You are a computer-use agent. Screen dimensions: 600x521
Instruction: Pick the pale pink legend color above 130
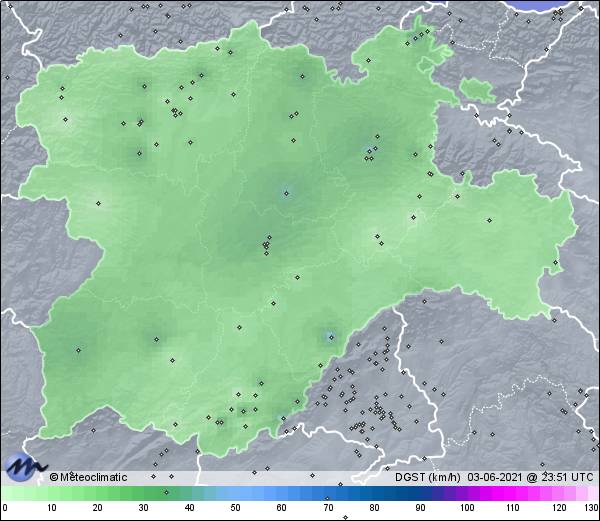(x=592, y=494)
